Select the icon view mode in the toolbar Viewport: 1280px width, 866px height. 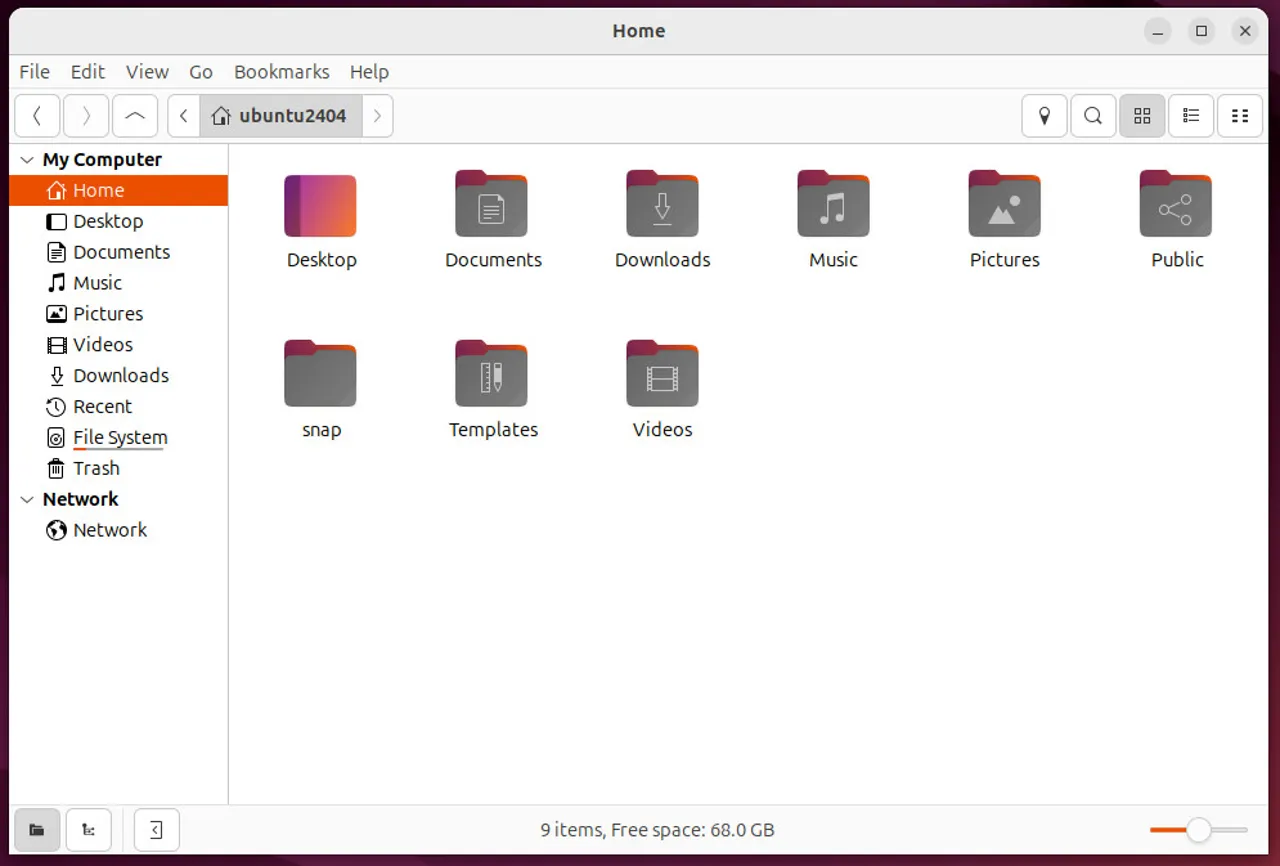click(x=1142, y=115)
